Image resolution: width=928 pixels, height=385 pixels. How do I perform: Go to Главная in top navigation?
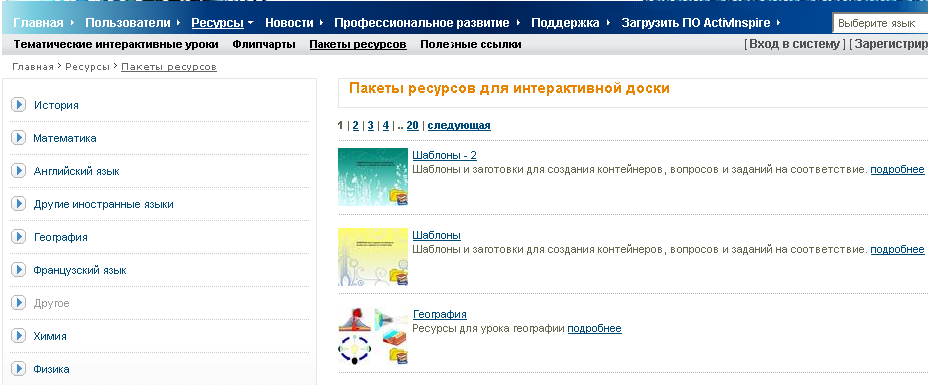(x=38, y=23)
